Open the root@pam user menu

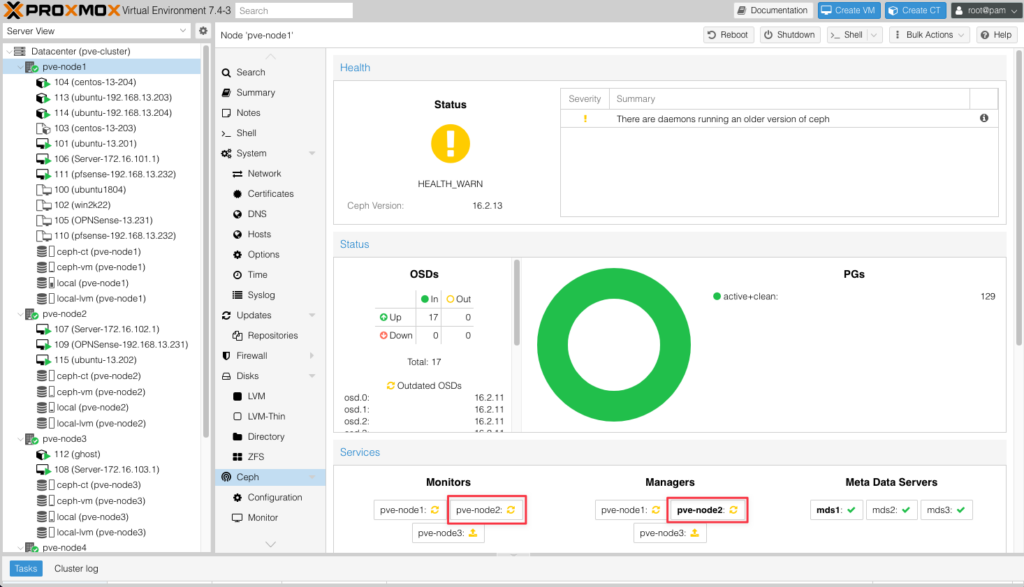coord(985,10)
